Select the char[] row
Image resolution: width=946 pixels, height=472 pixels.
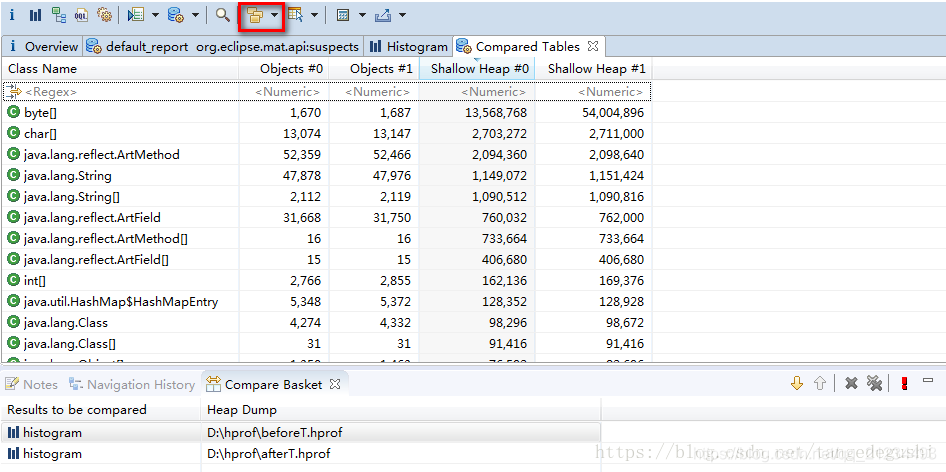coord(327,133)
